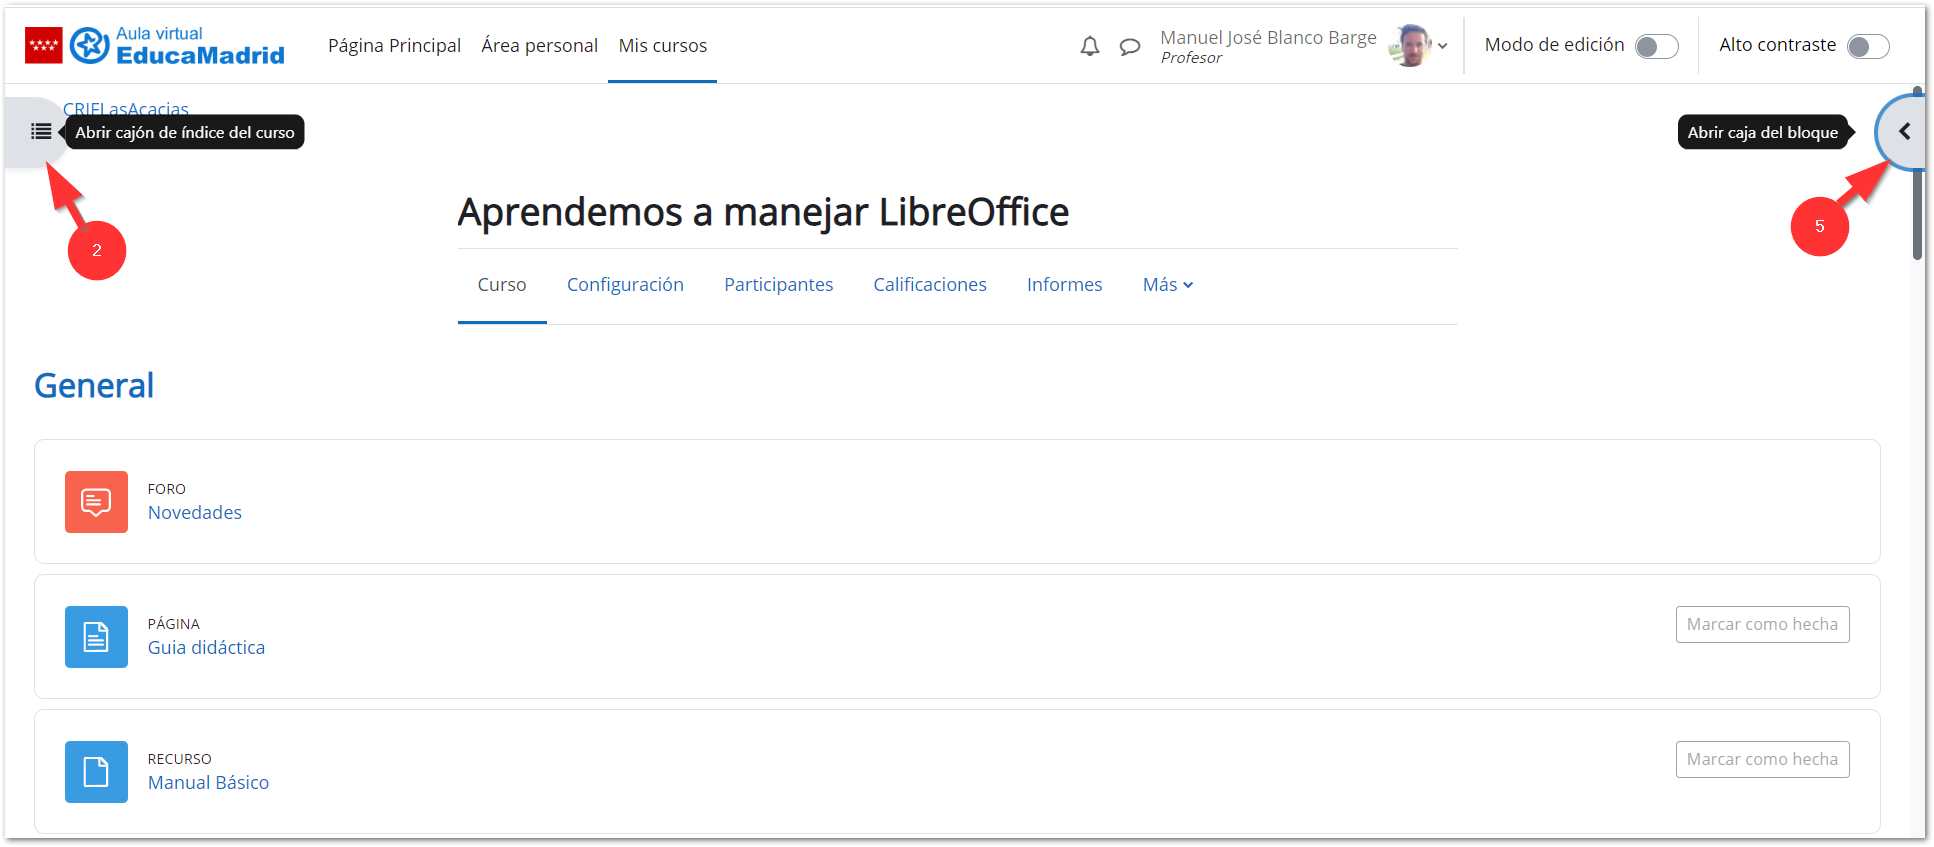
Task: Go to Página Principal
Action: tap(394, 46)
